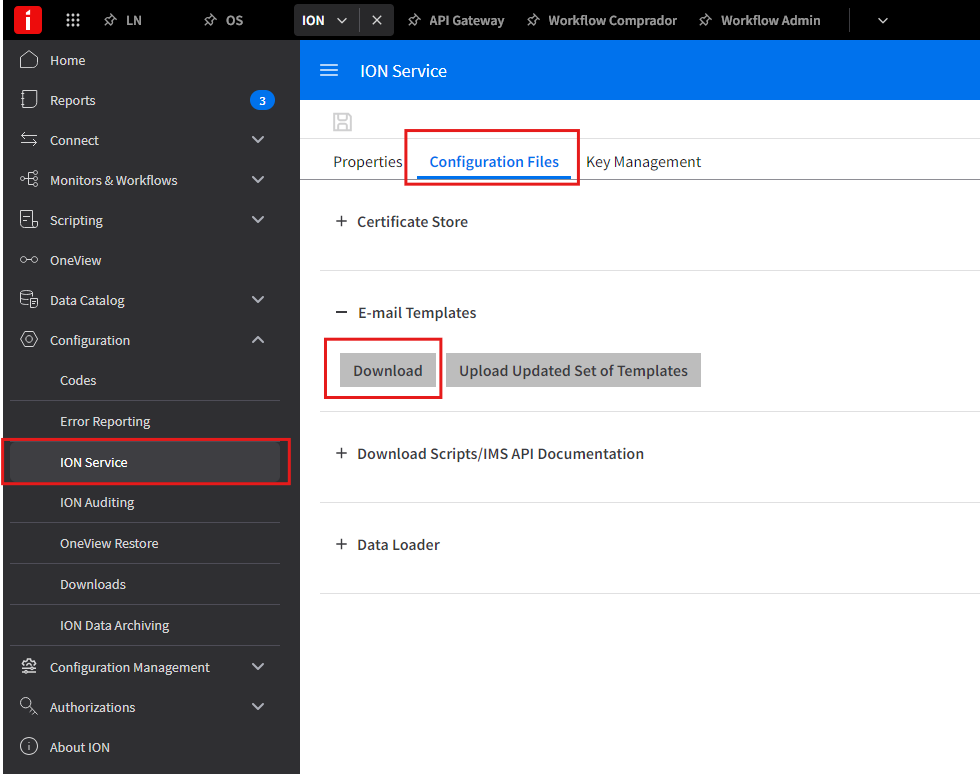Click the Configuration gear icon

(x=29, y=339)
